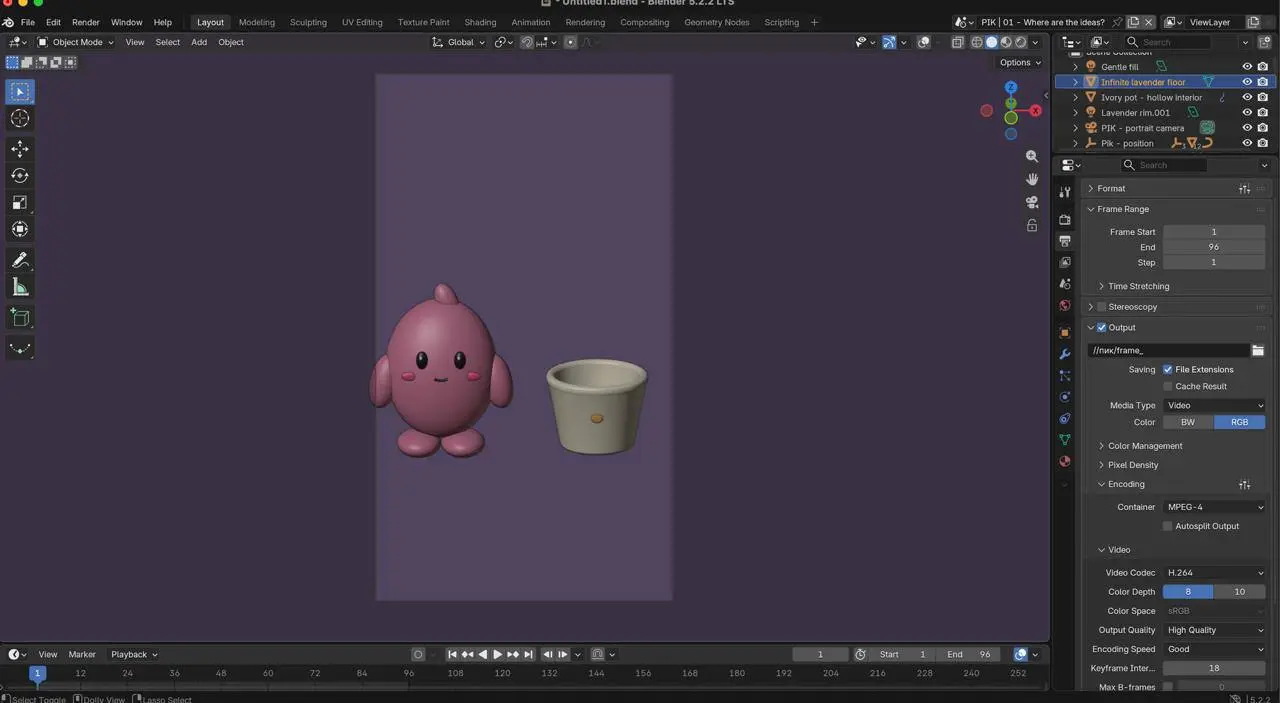Open the World properties tab
Image resolution: width=1280 pixels, height=703 pixels.
[x=1065, y=306]
